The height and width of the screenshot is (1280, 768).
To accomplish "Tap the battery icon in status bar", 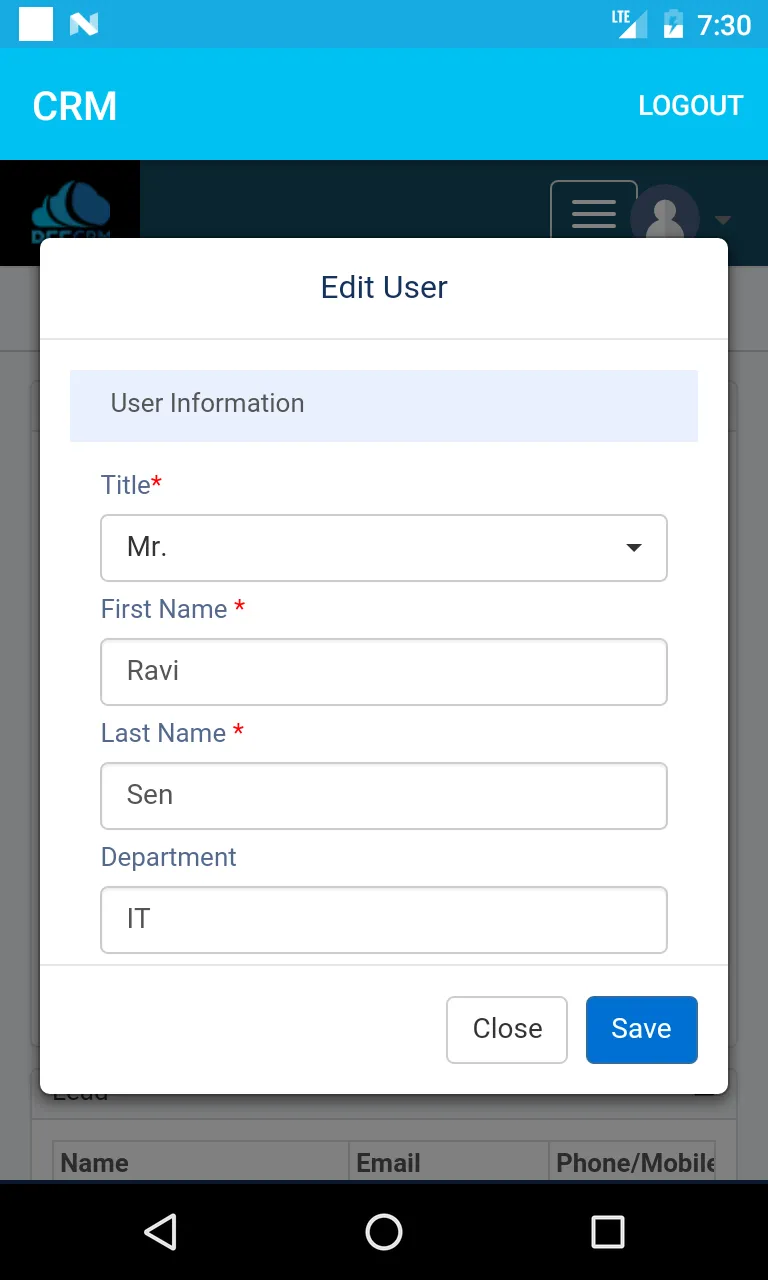I will point(673,24).
